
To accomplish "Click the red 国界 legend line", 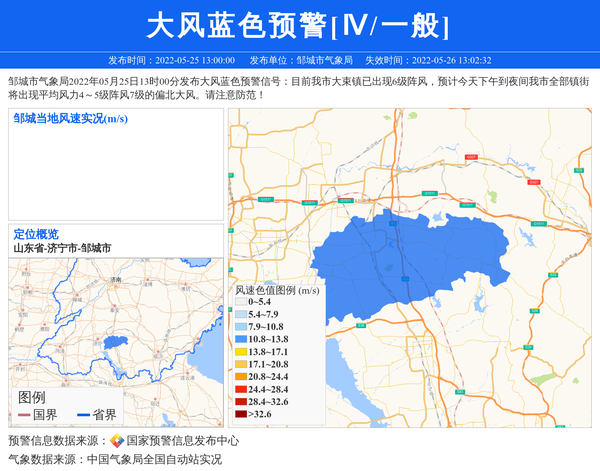I will pos(24,415).
